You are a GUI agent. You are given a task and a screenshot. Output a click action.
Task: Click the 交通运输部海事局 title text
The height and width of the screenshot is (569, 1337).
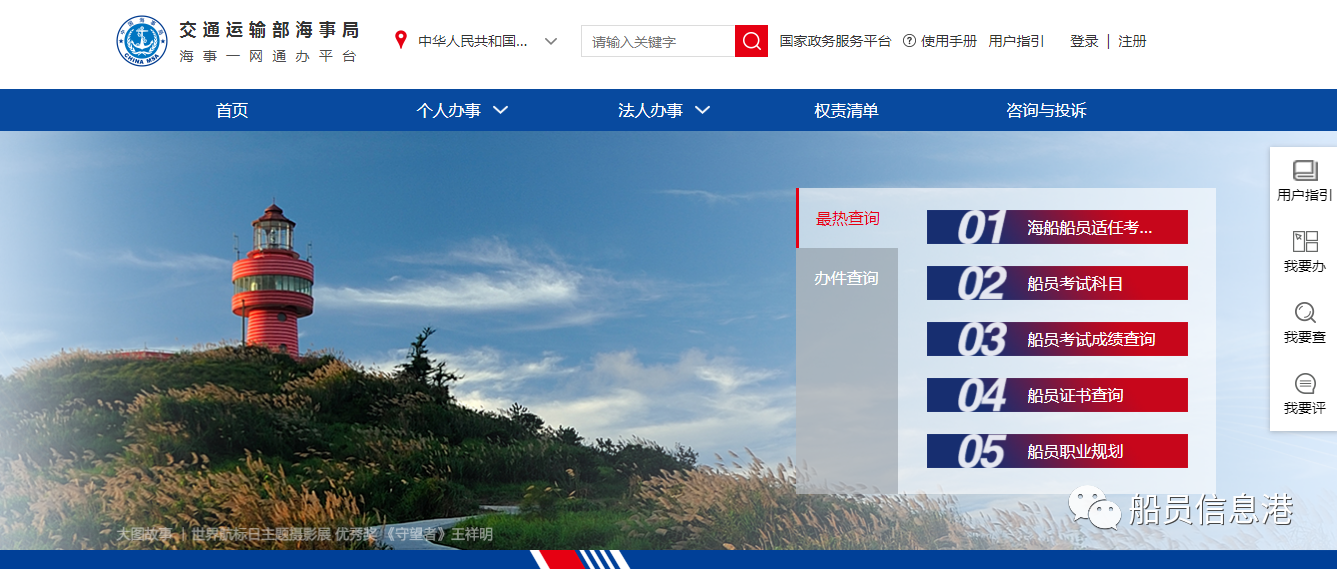(x=269, y=30)
